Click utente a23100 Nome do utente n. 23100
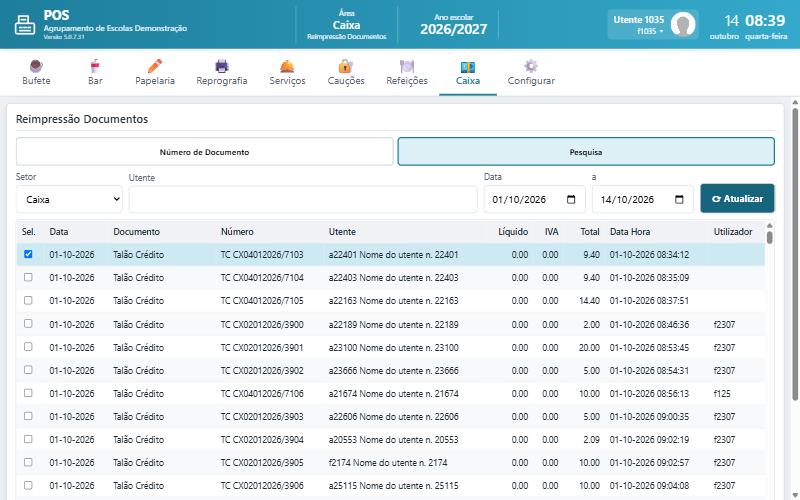800x500 pixels. [393, 347]
